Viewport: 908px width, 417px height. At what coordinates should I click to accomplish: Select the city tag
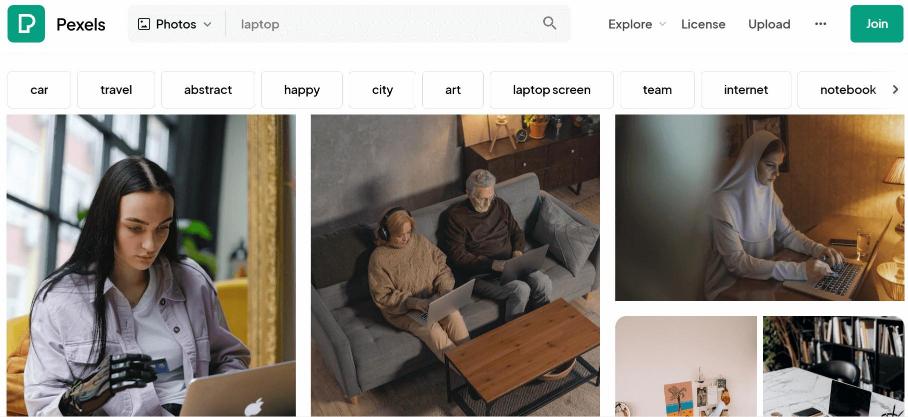[x=382, y=90]
